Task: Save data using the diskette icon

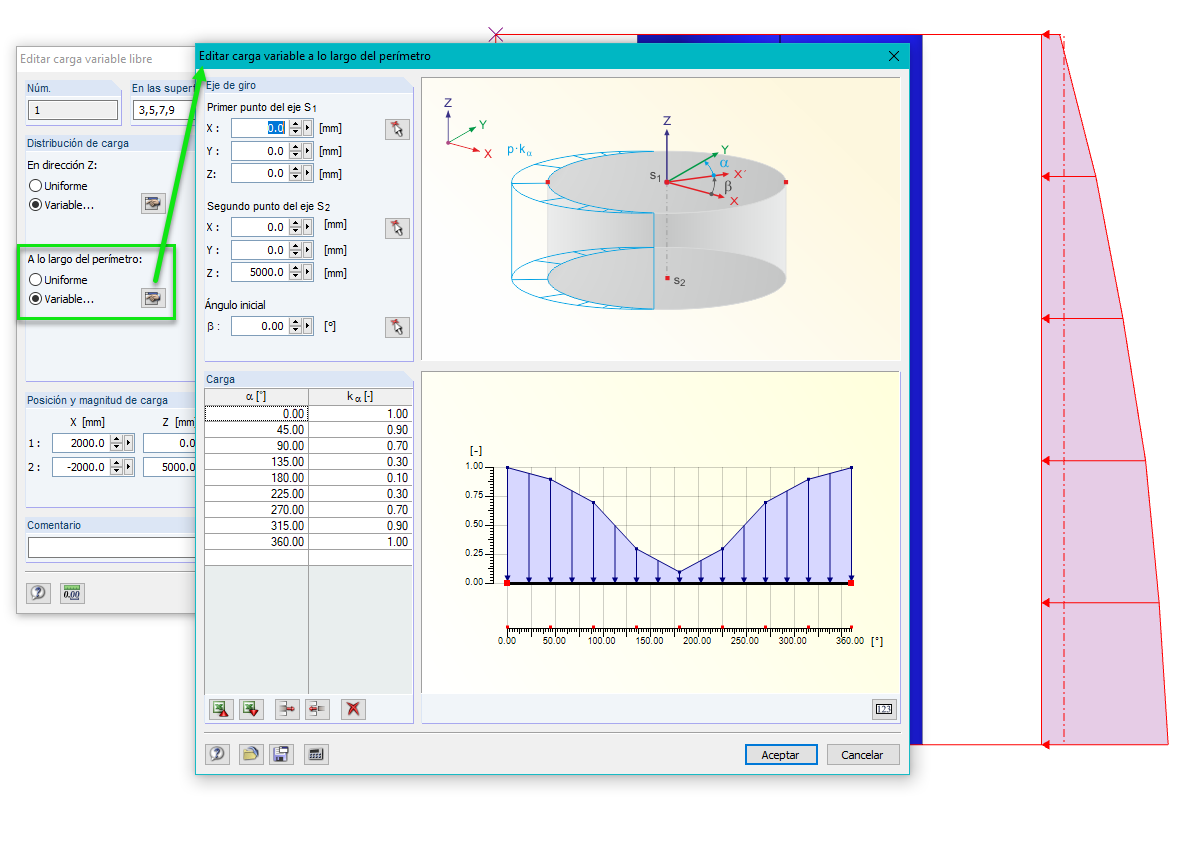Action: 282,755
